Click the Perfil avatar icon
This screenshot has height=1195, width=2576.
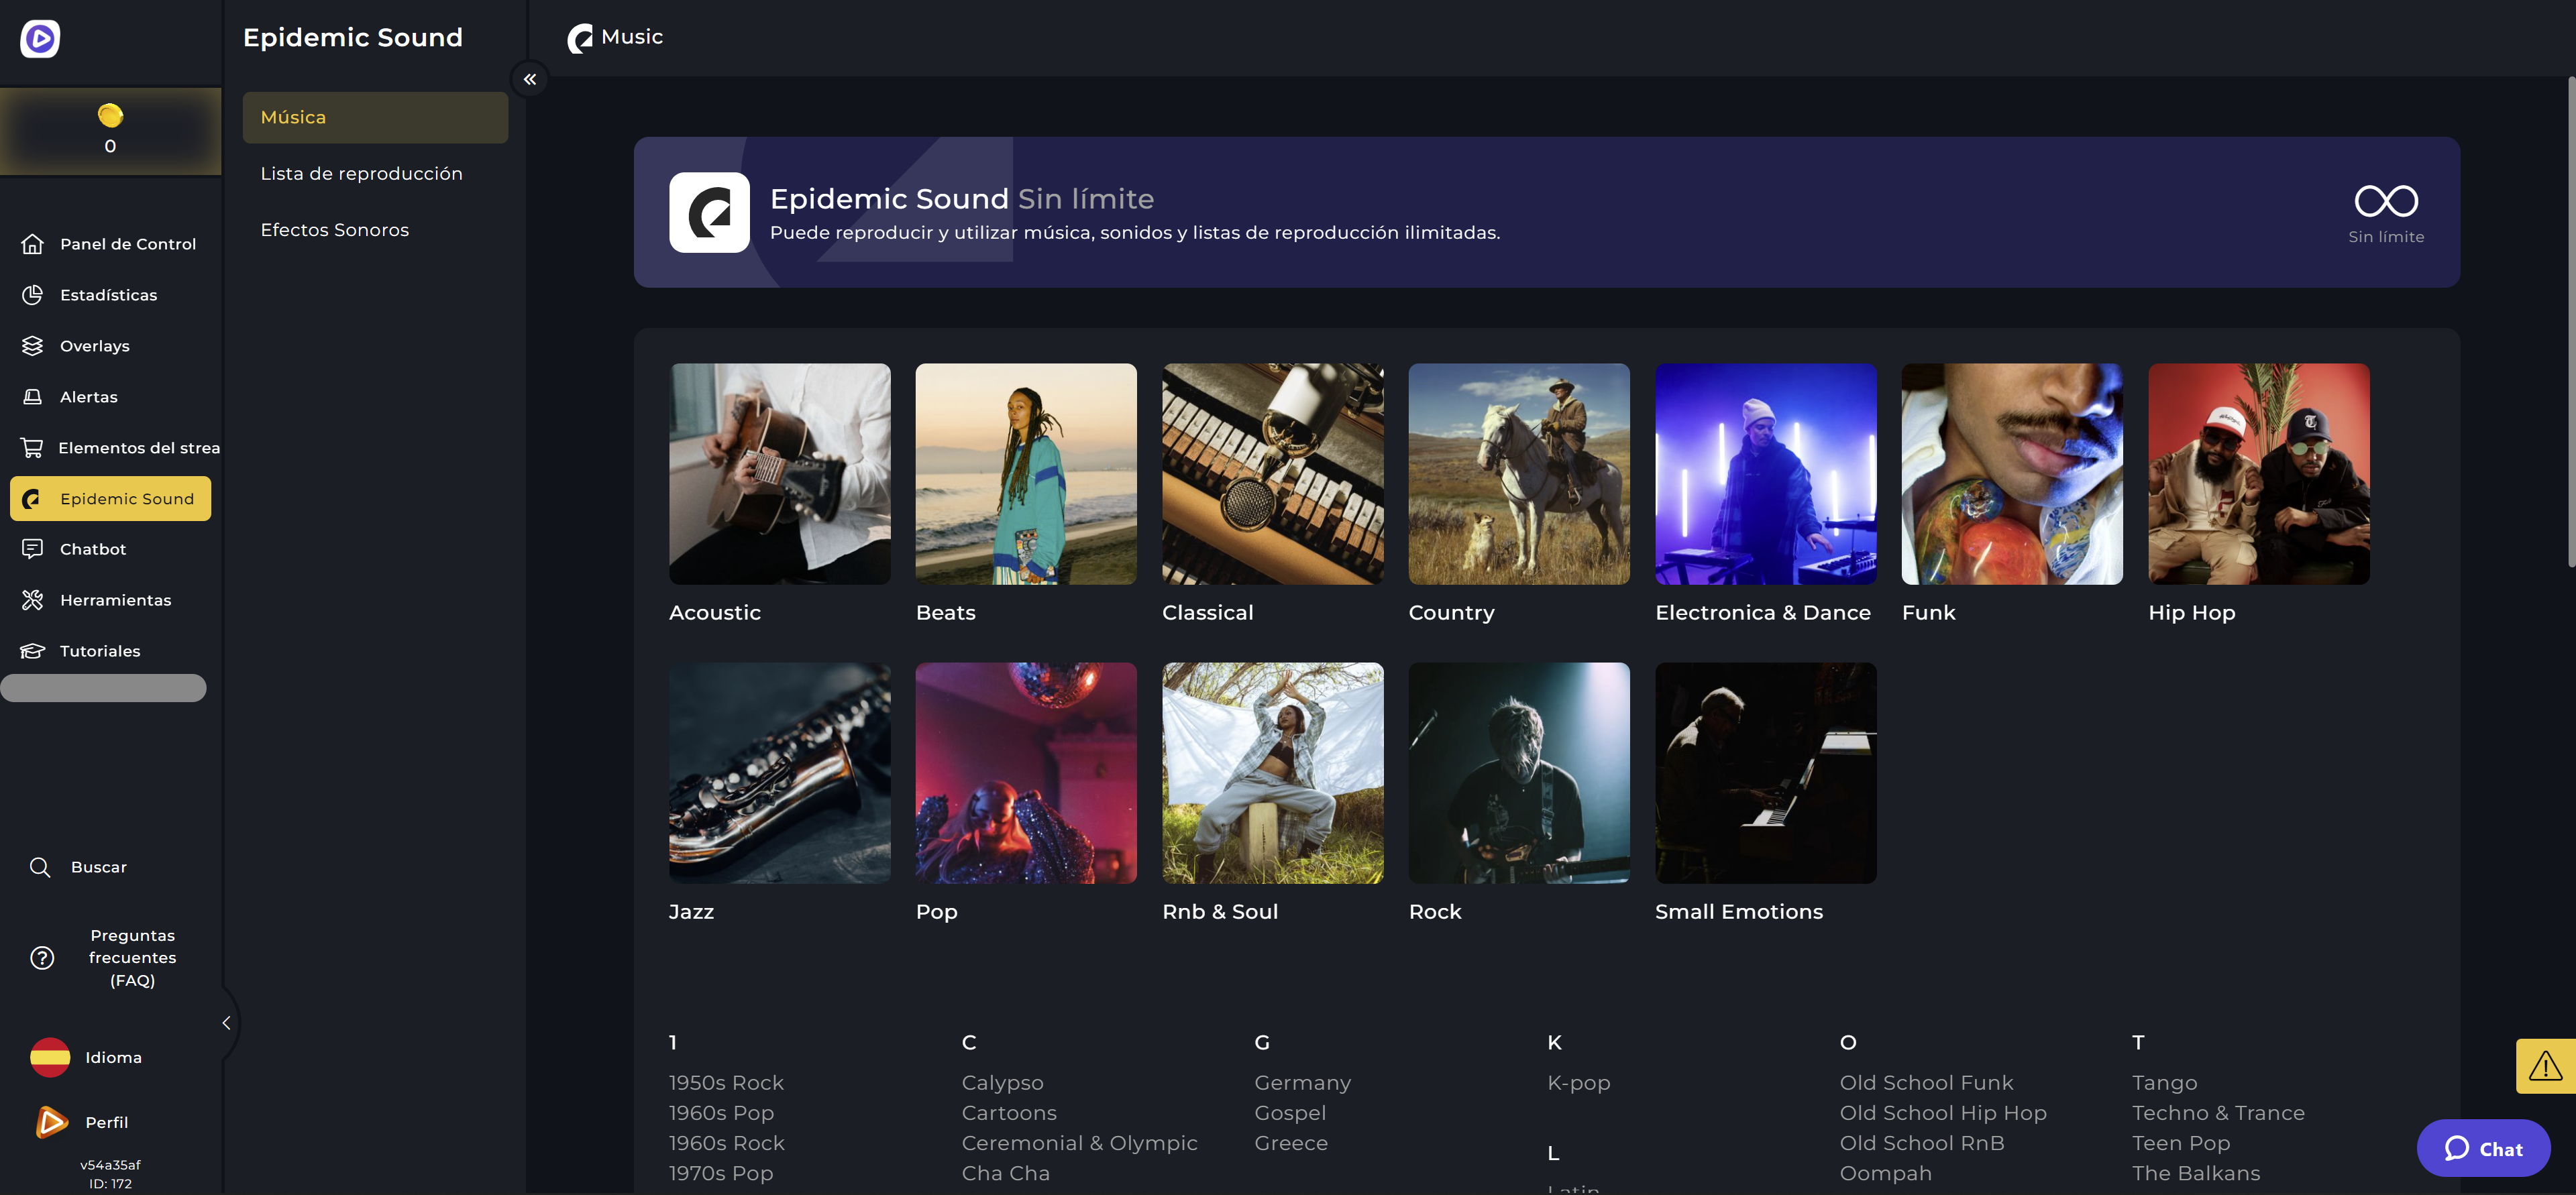click(x=52, y=1122)
